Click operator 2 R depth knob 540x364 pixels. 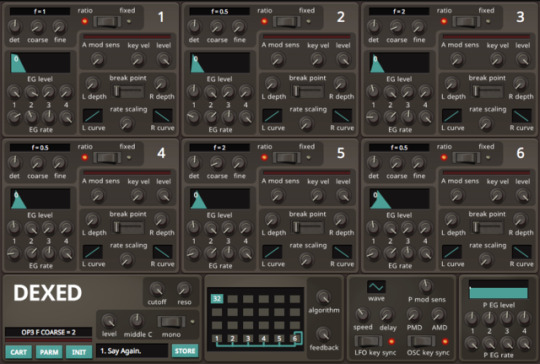[340, 84]
